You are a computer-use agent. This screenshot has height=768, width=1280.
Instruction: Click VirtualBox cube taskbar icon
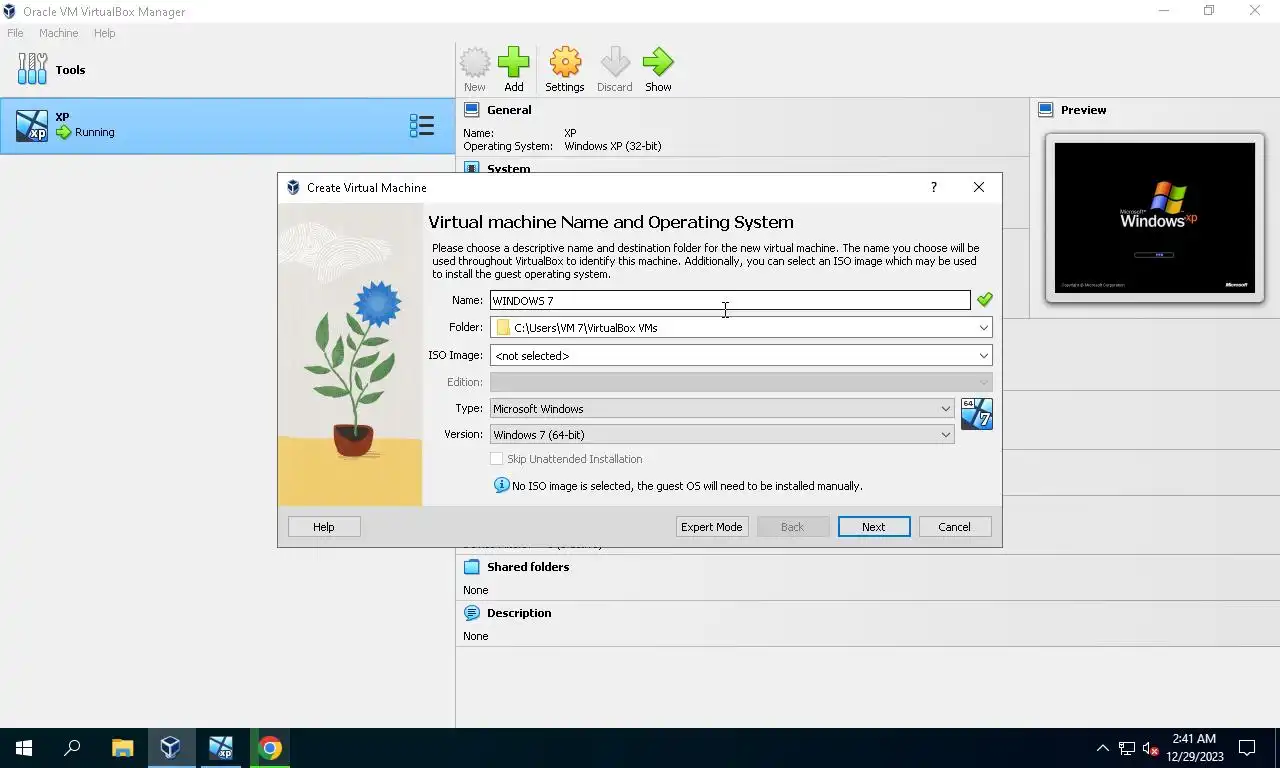click(170, 748)
